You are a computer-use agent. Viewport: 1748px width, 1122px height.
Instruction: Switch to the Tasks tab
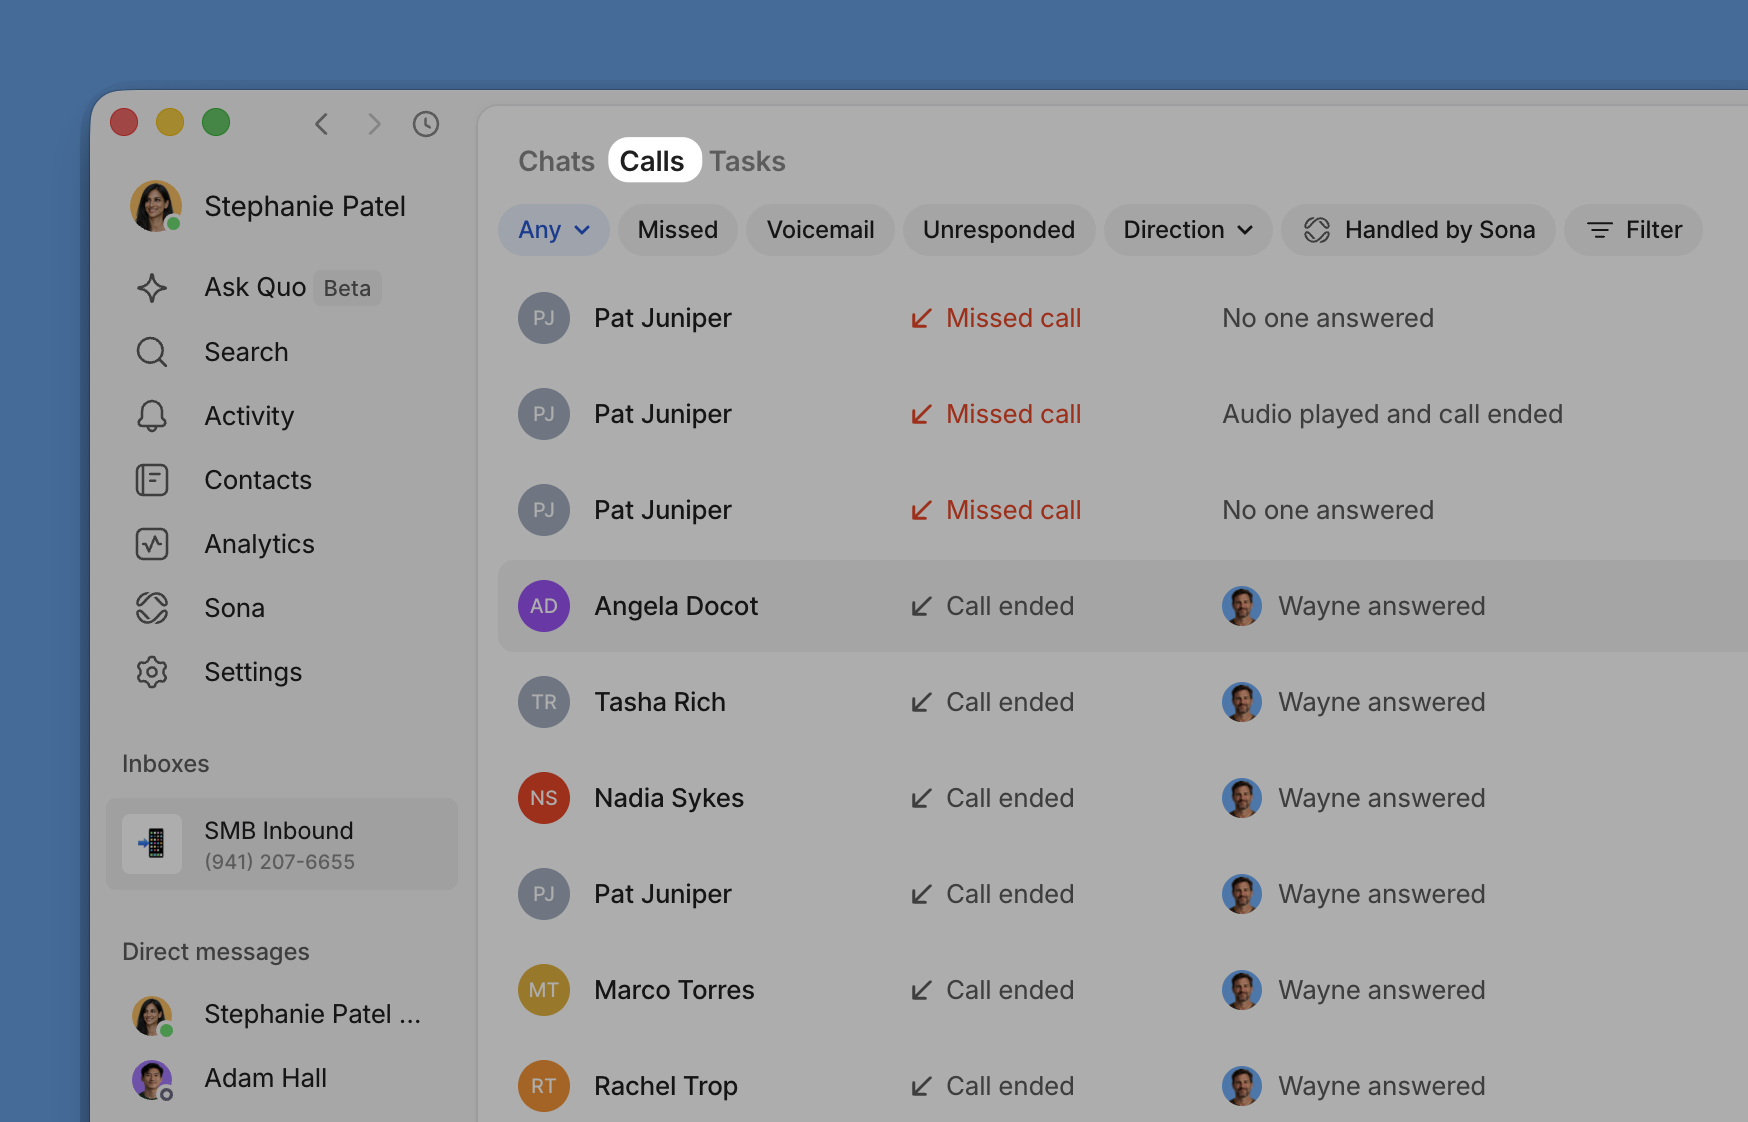pos(747,161)
